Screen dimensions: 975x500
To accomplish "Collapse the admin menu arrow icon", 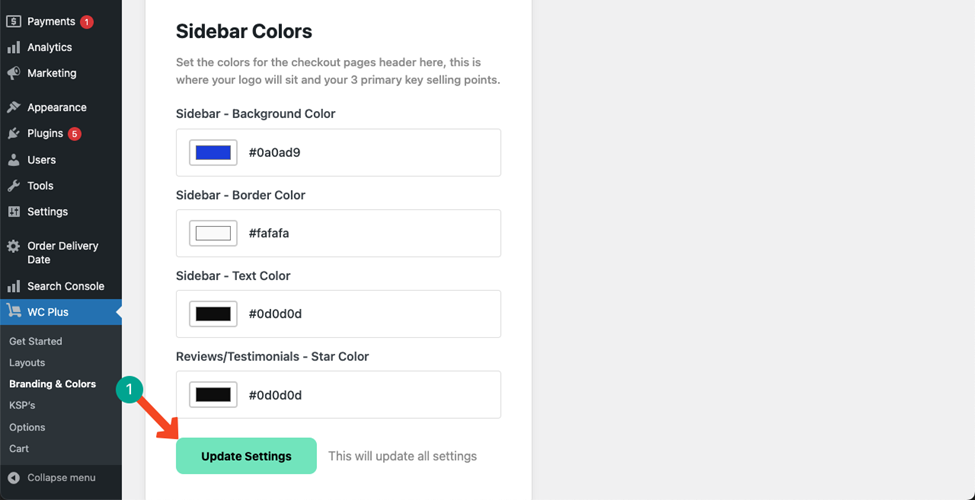I will [x=14, y=478].
